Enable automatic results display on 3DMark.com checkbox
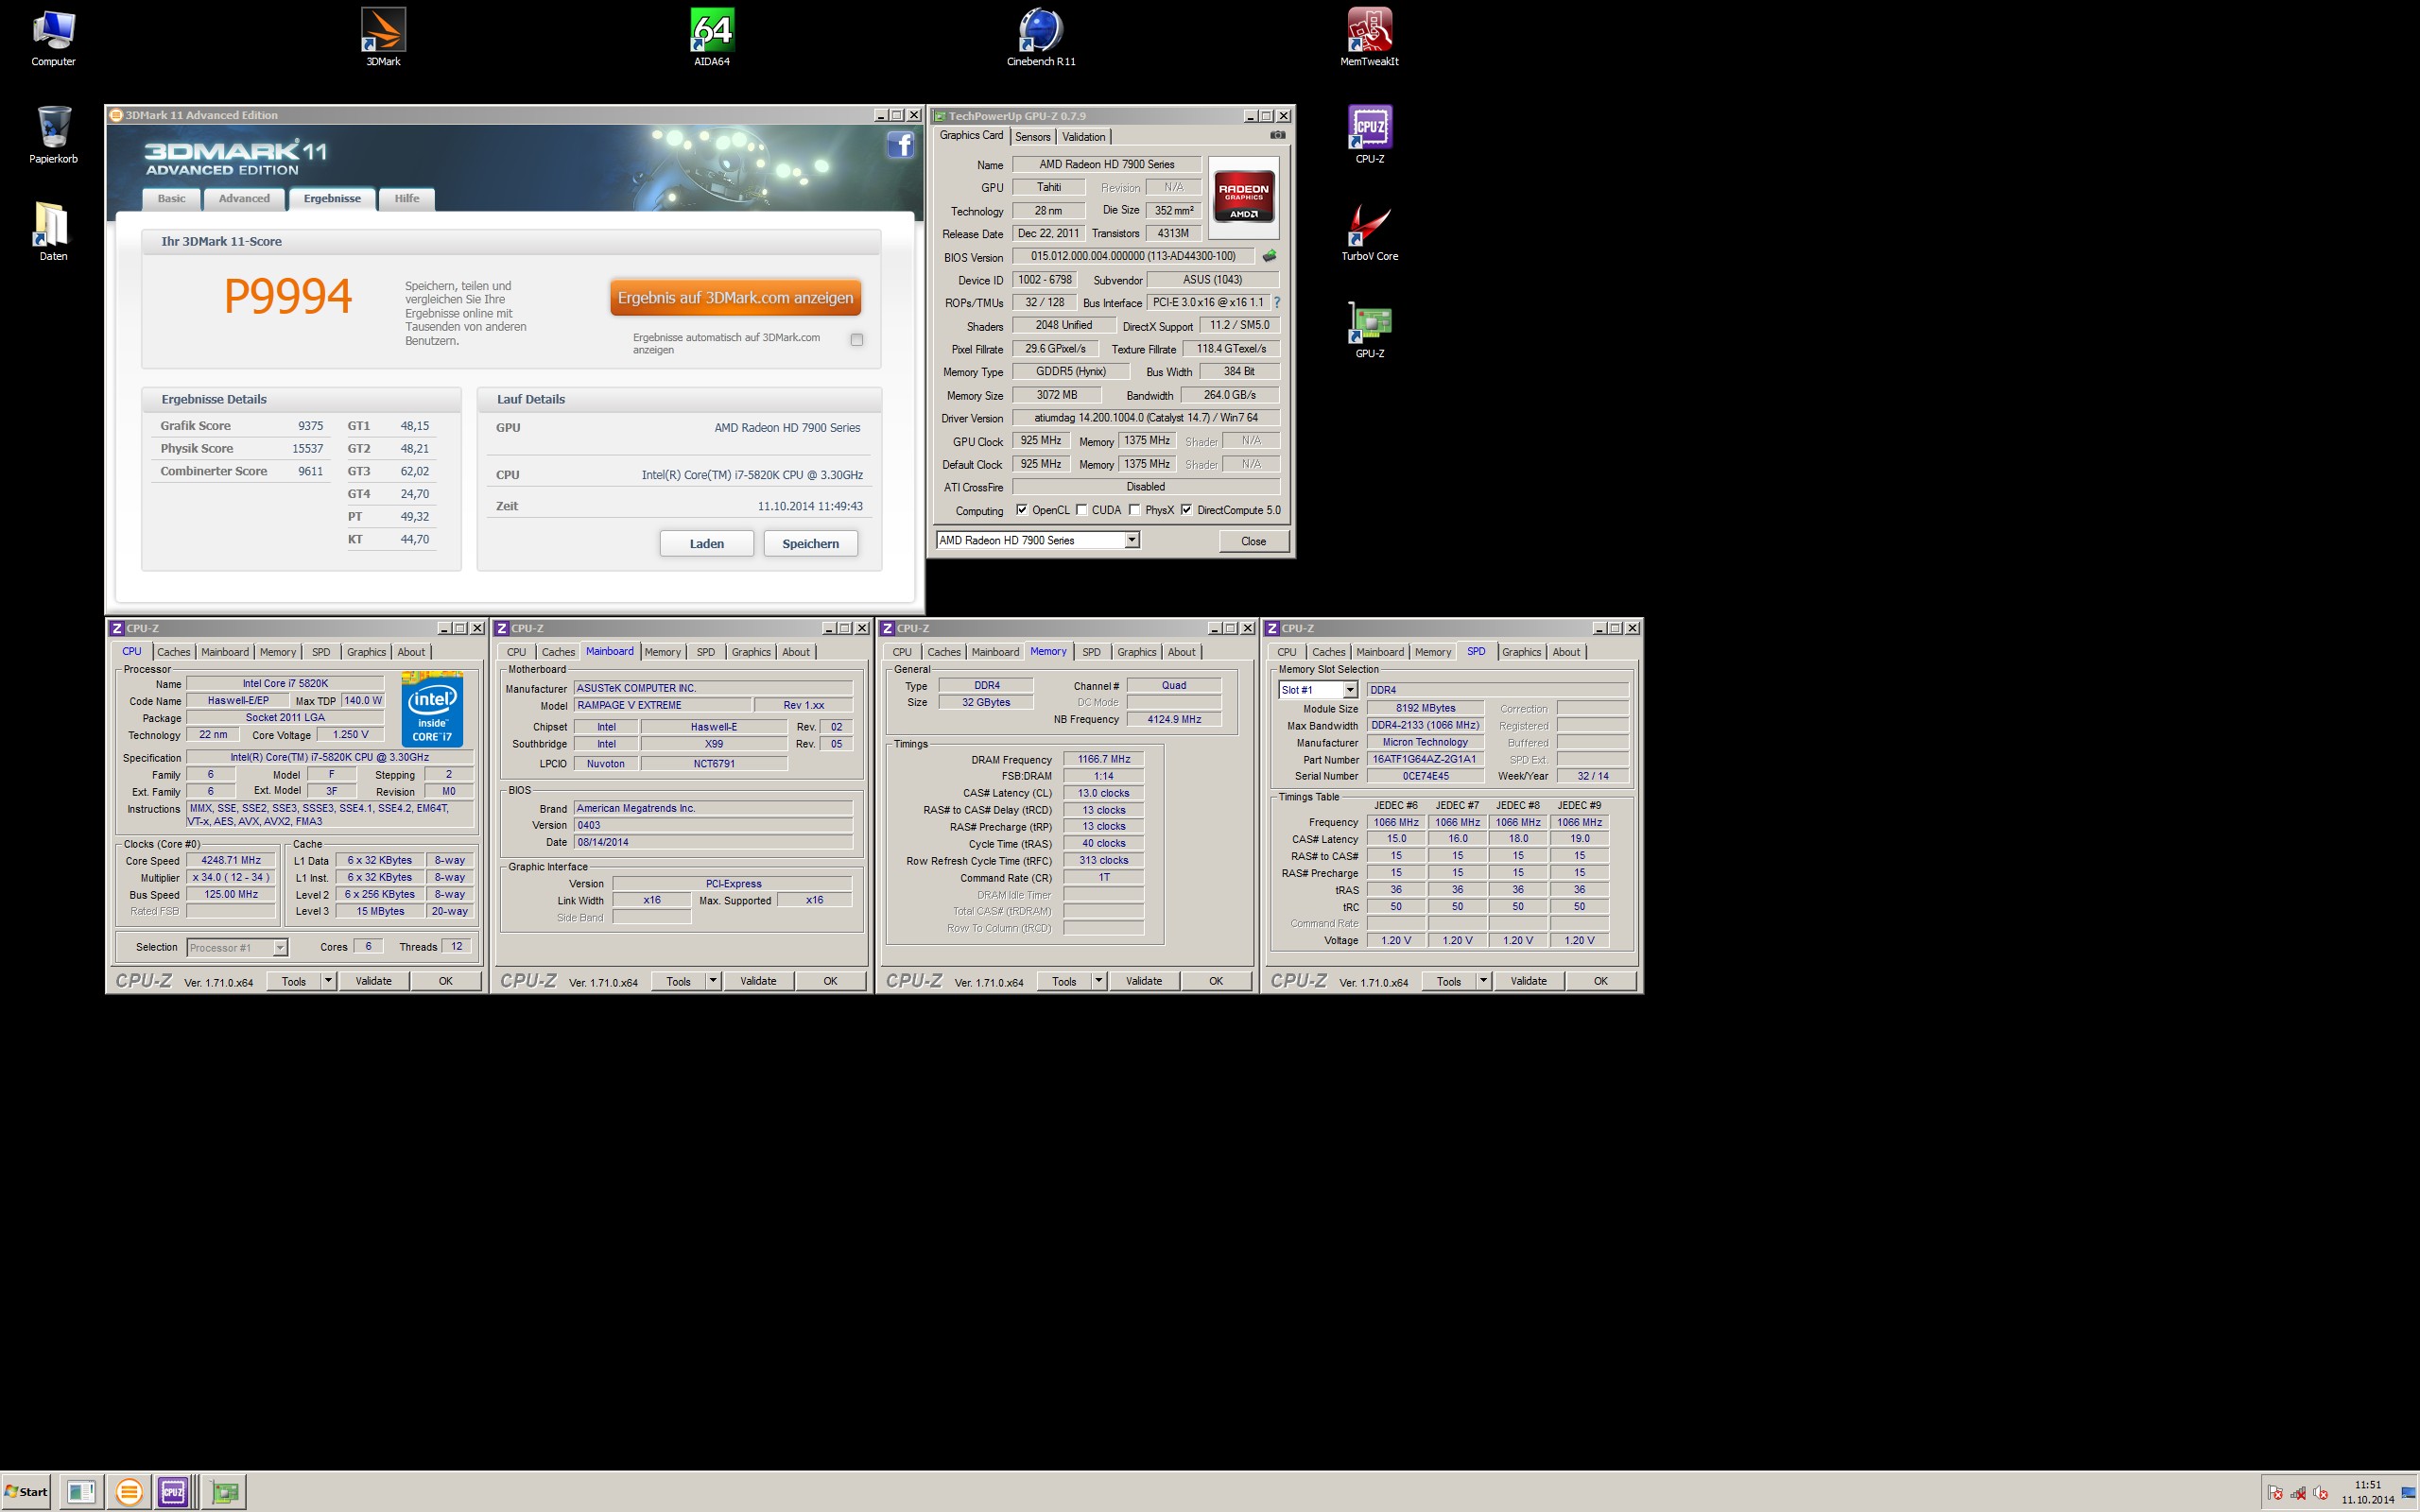The height and width of the screenshot is (1512, 2420). (x=857, y=340)
